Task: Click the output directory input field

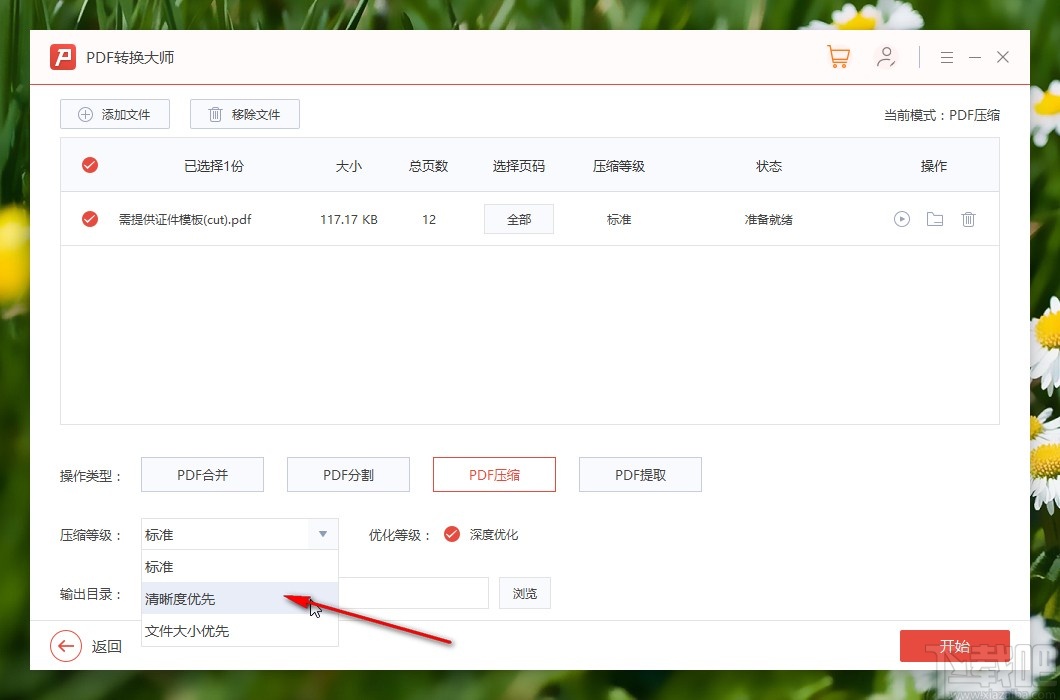Action: pyautogui.click(x=420, y=592)
